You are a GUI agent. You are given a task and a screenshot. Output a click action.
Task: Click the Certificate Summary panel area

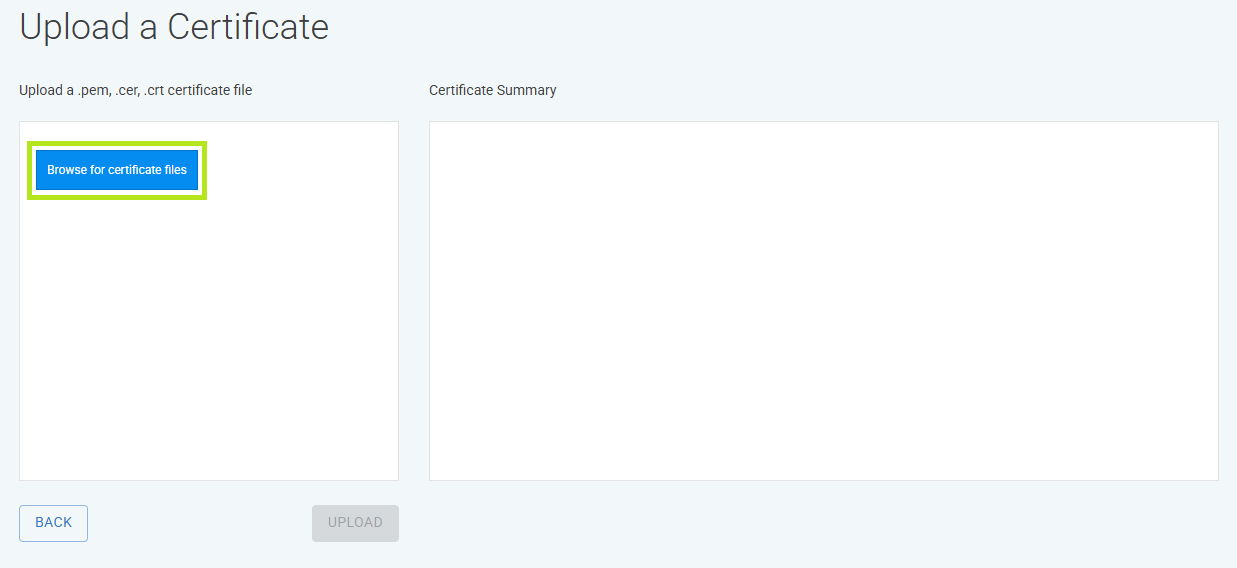[823, 301]
